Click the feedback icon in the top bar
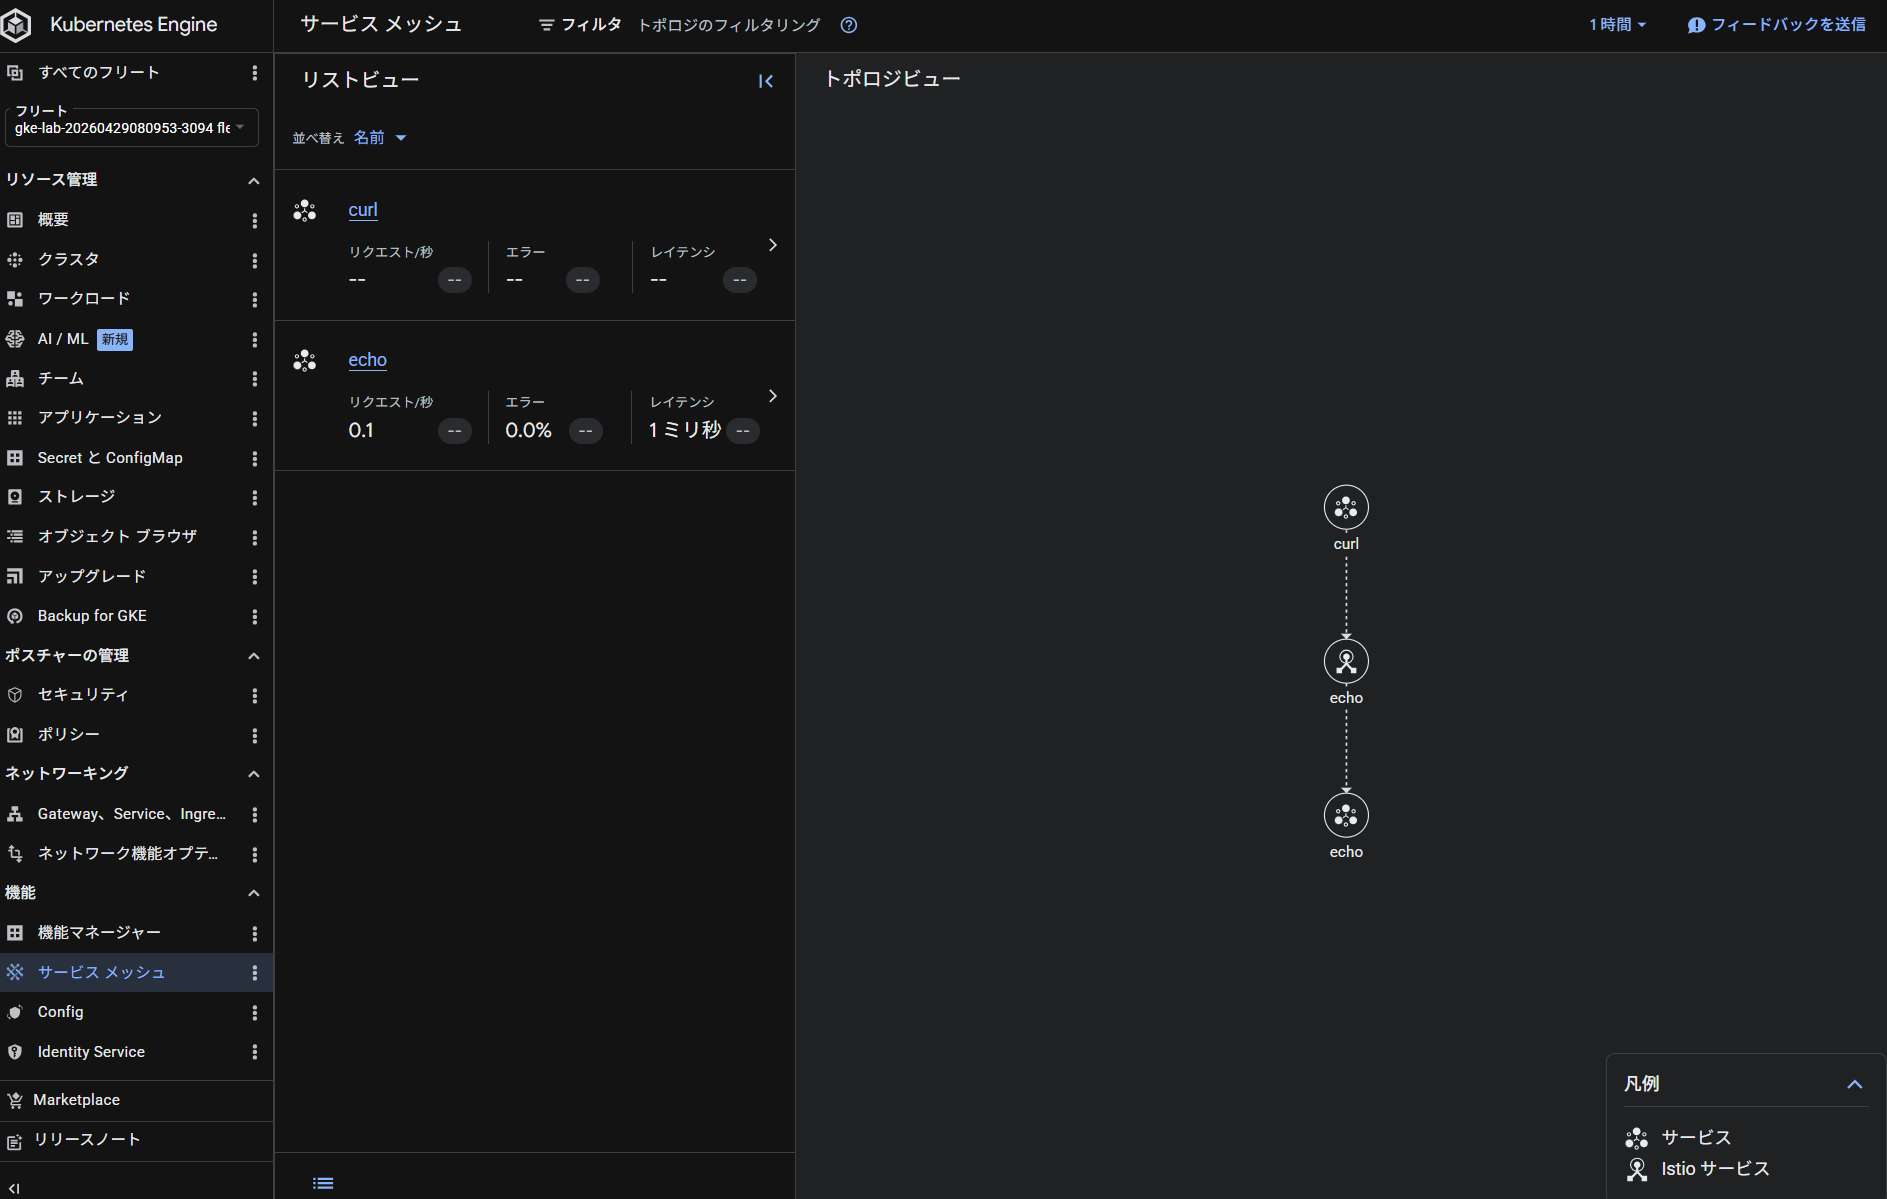 tap(1696, 25)
